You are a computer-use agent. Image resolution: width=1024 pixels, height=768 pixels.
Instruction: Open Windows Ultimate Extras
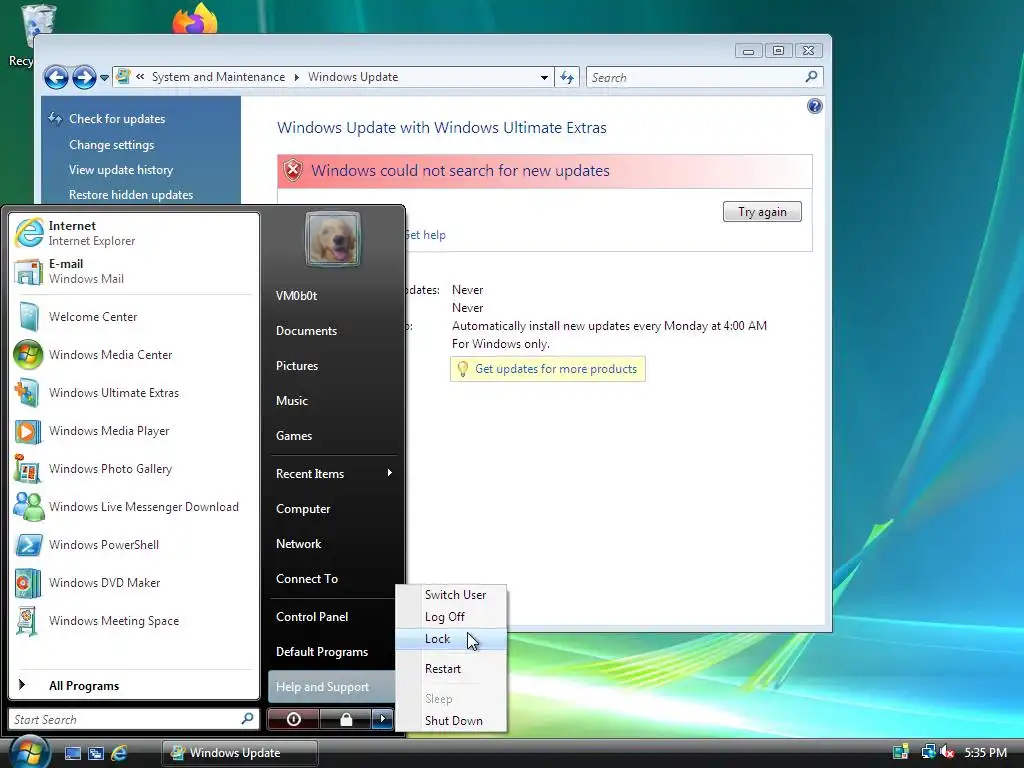tap(134, 392)
